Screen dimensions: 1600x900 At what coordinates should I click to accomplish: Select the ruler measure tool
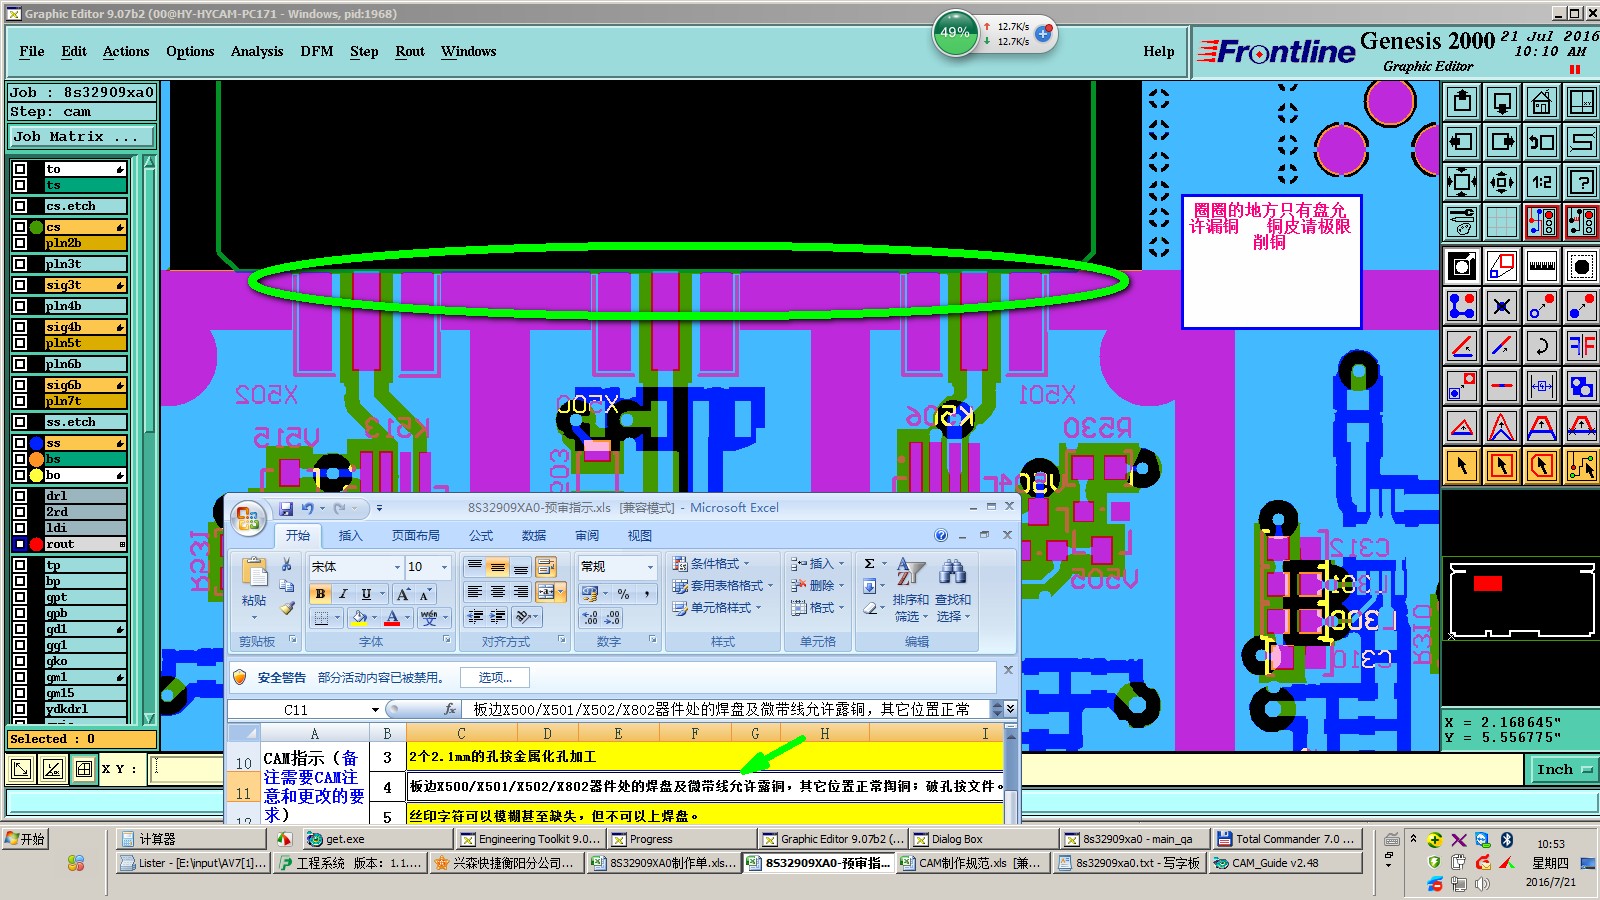pos(1542,266)
